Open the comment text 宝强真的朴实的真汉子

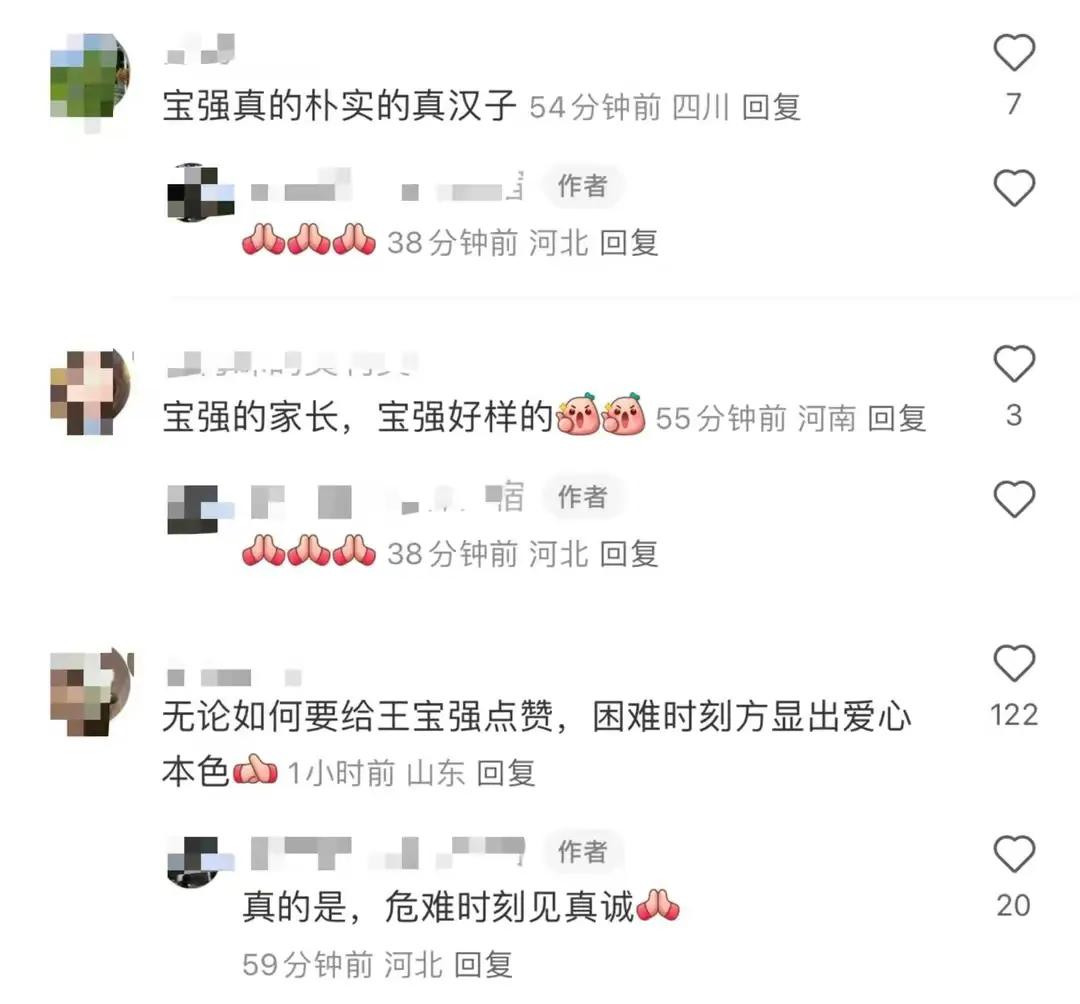tap(340, 106)
